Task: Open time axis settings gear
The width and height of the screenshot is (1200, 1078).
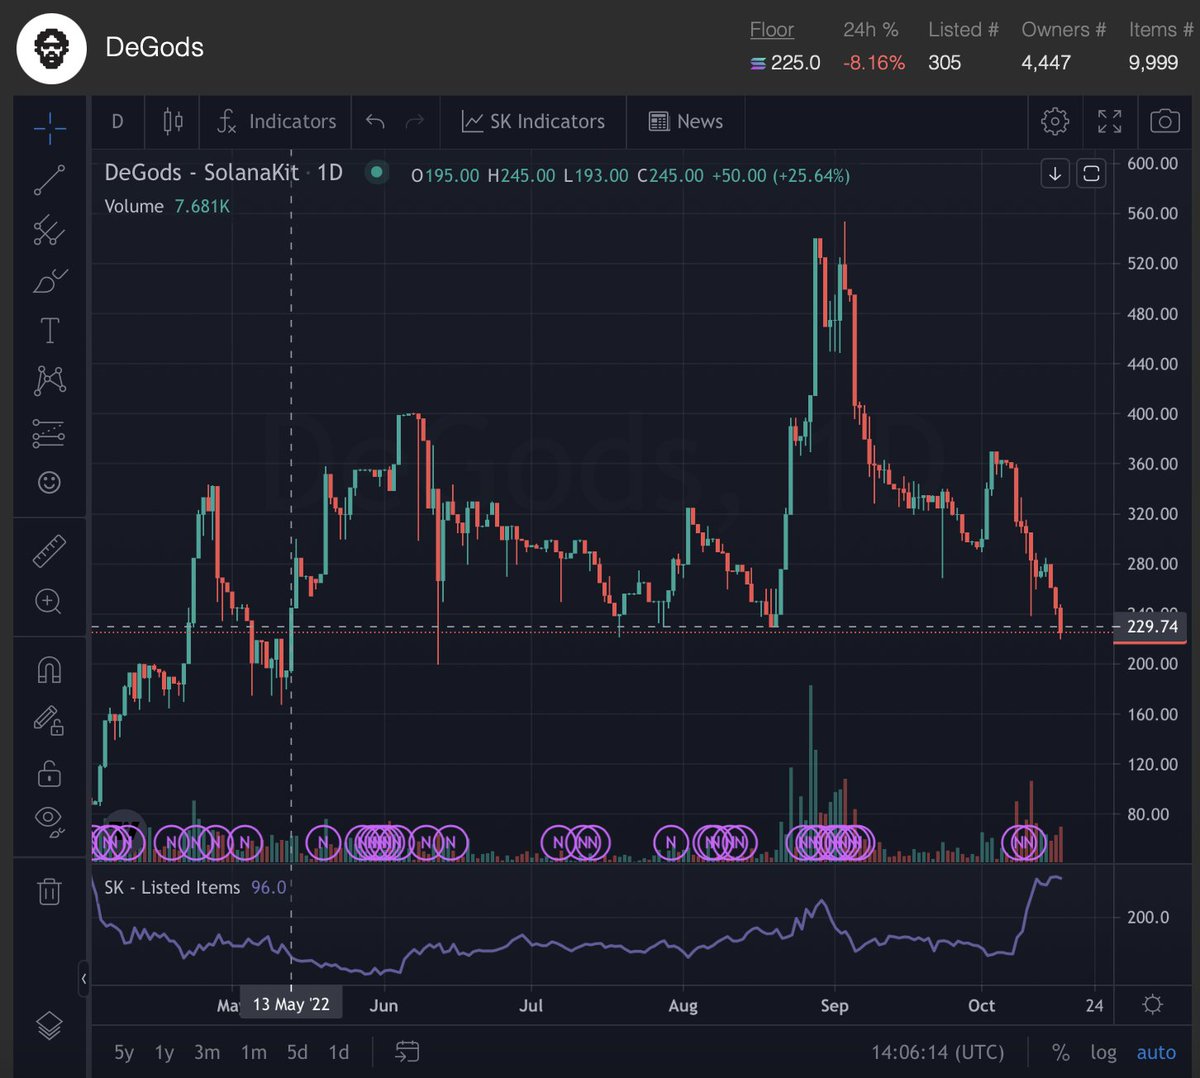Action: 1152,1004
